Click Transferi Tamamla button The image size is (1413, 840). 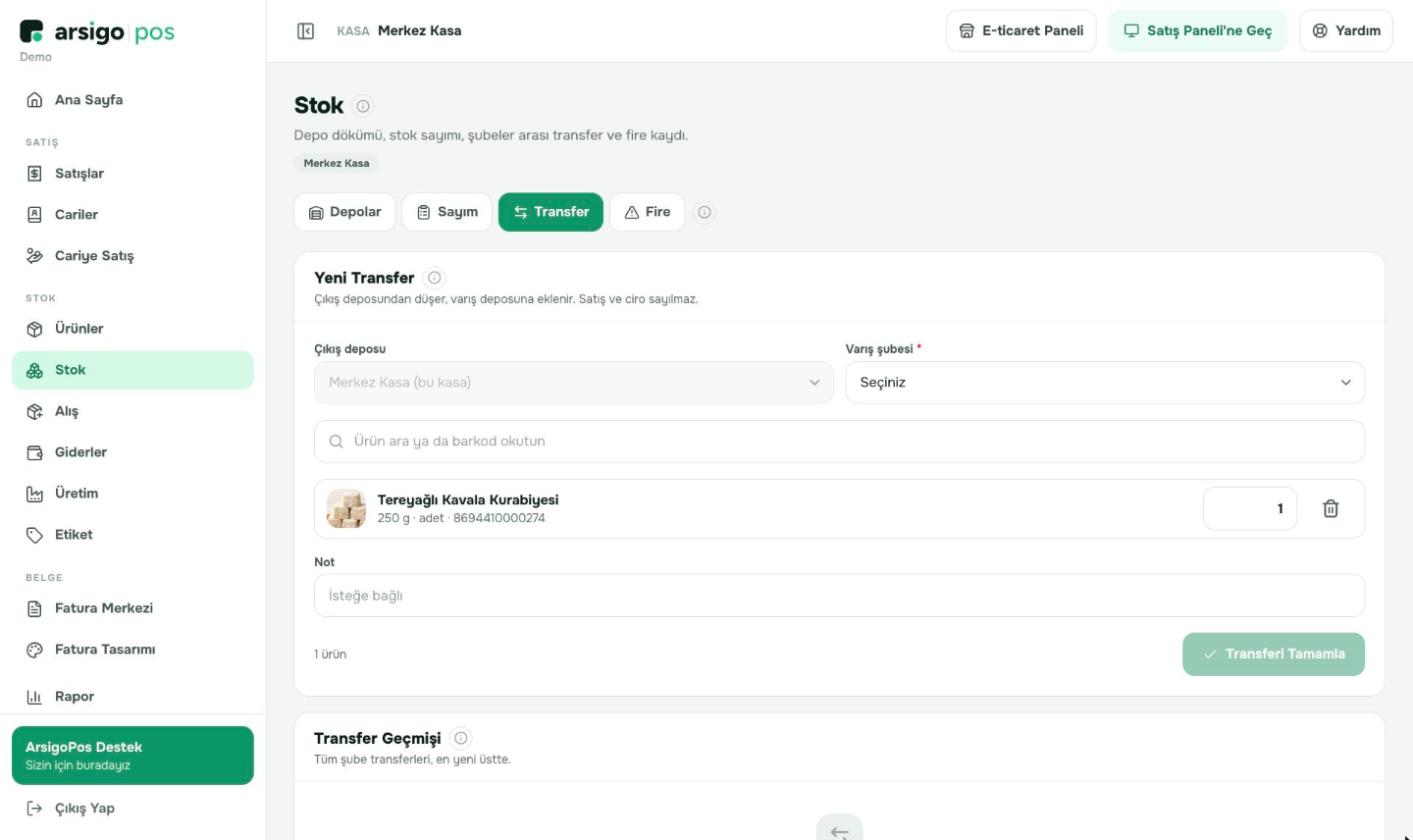1273,654
